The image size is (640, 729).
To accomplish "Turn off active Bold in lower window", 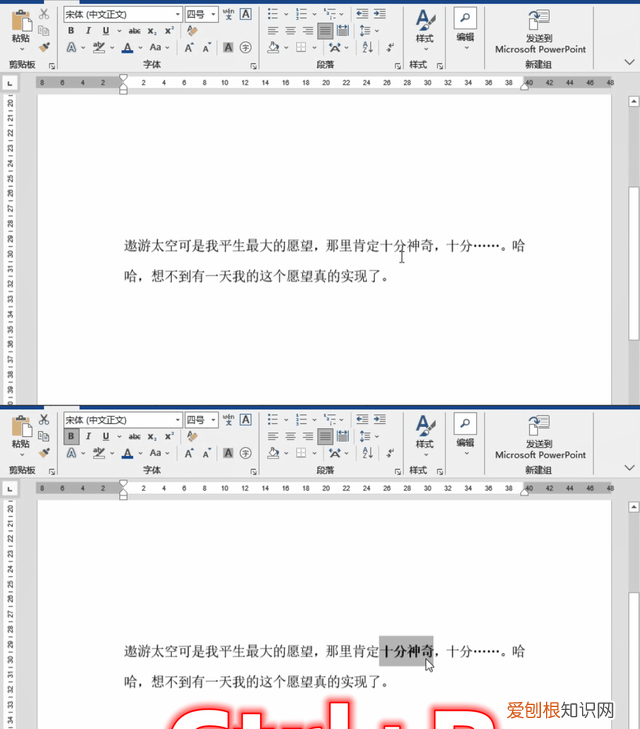I will point(71,437).
